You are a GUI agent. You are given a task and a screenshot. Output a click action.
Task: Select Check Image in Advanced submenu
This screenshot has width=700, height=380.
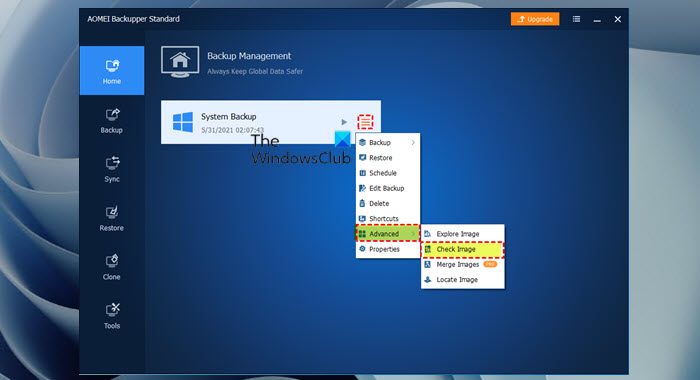[x=462, y=249]
